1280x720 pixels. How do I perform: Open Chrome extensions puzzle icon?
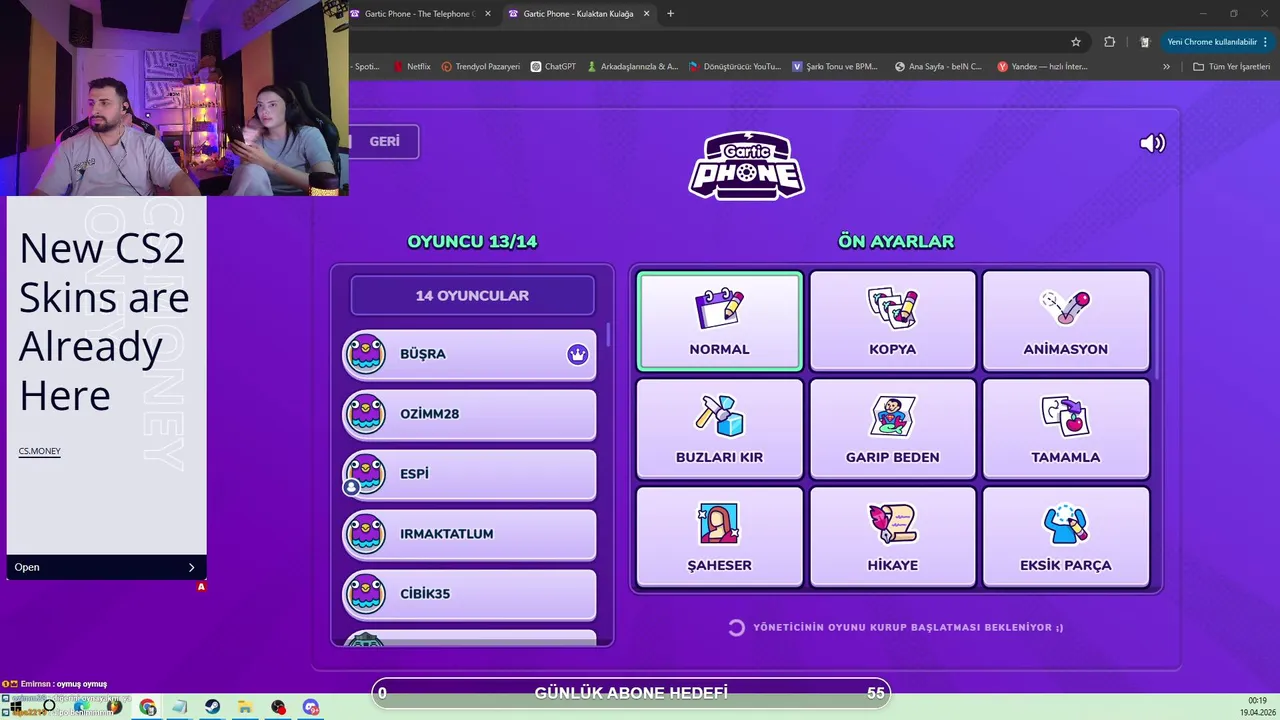click(1110, 42)
